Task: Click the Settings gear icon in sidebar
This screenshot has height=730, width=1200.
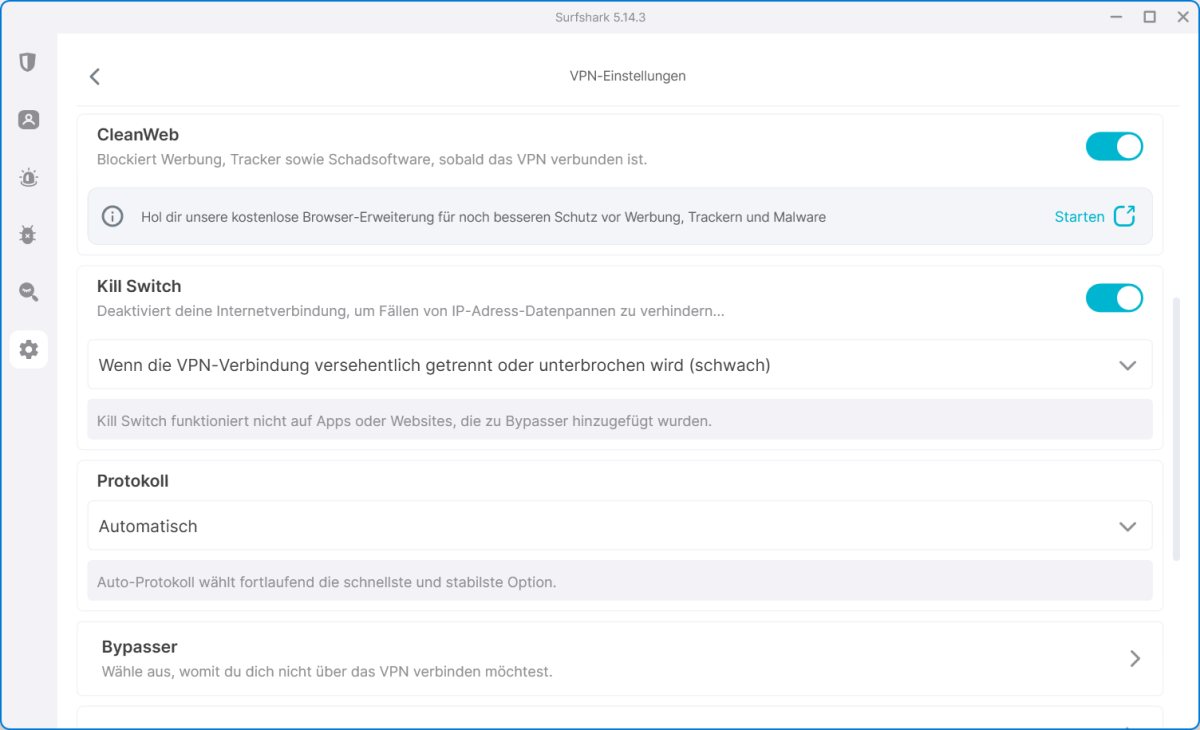Action: [x=28, y=349]
